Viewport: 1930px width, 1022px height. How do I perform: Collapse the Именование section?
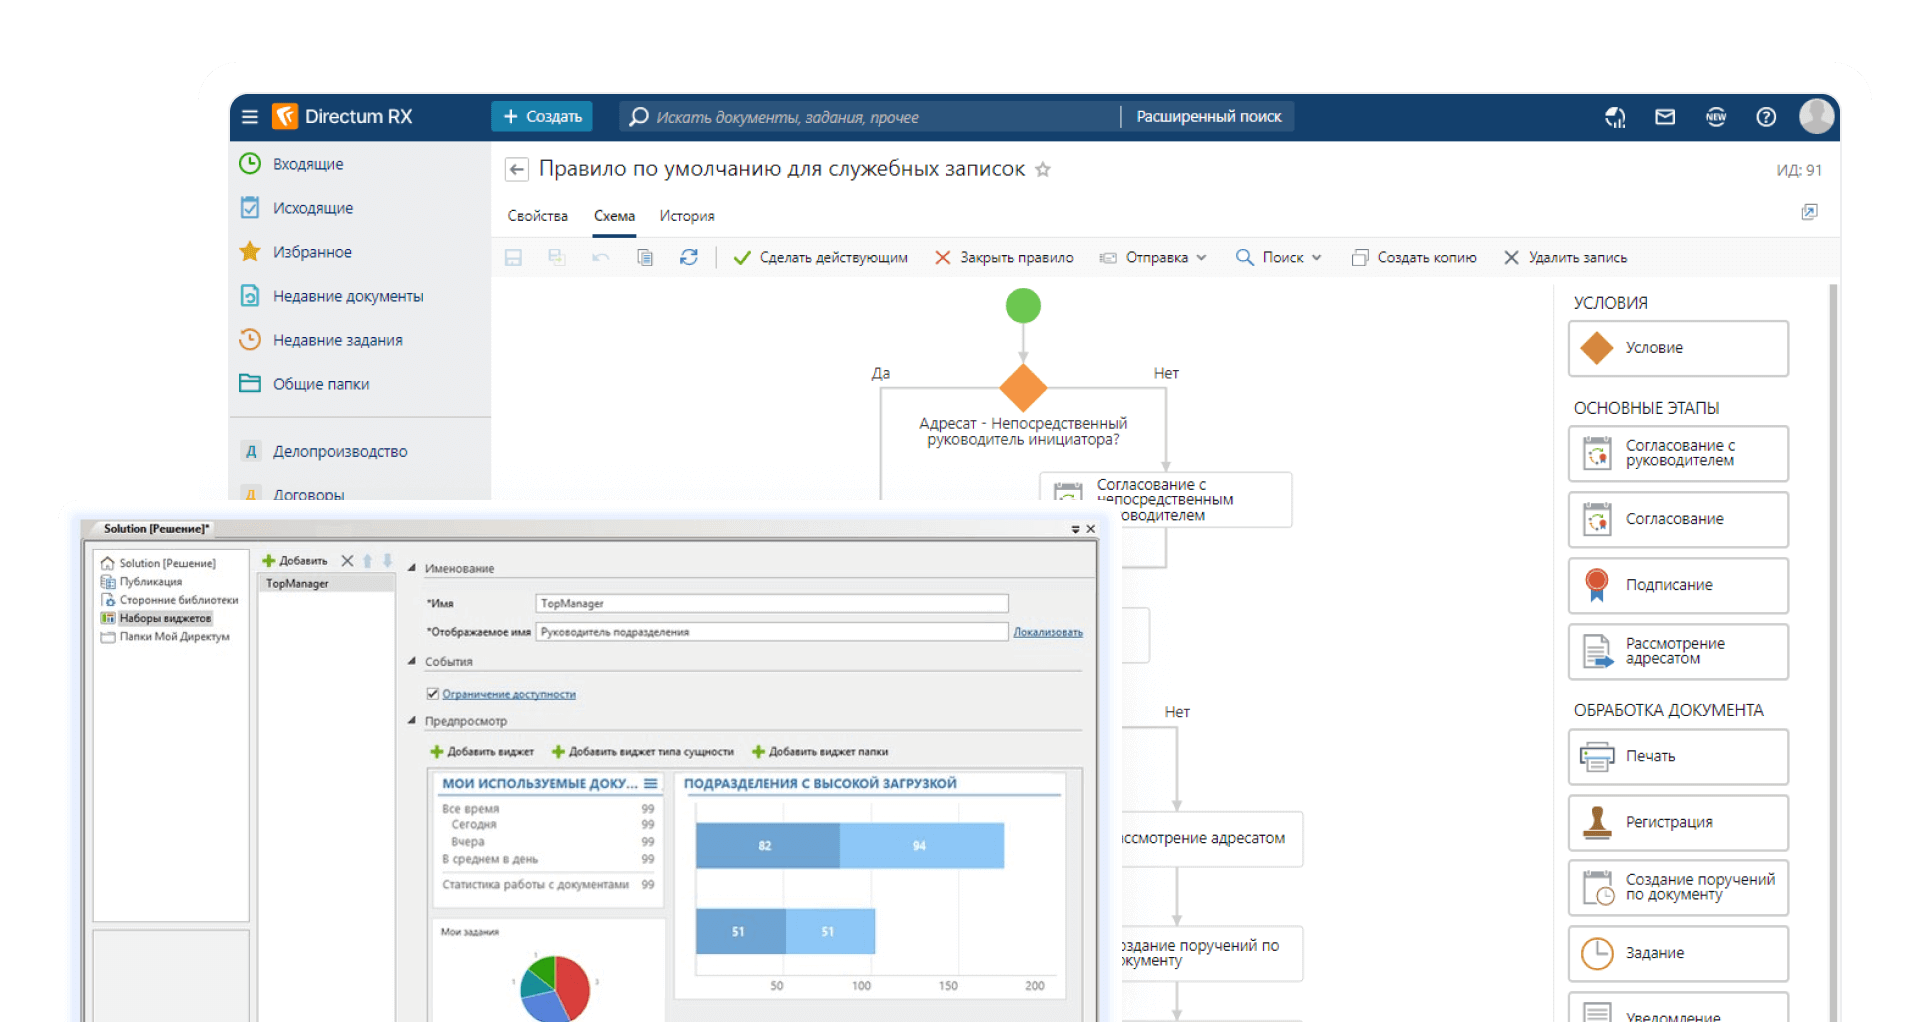412,568
